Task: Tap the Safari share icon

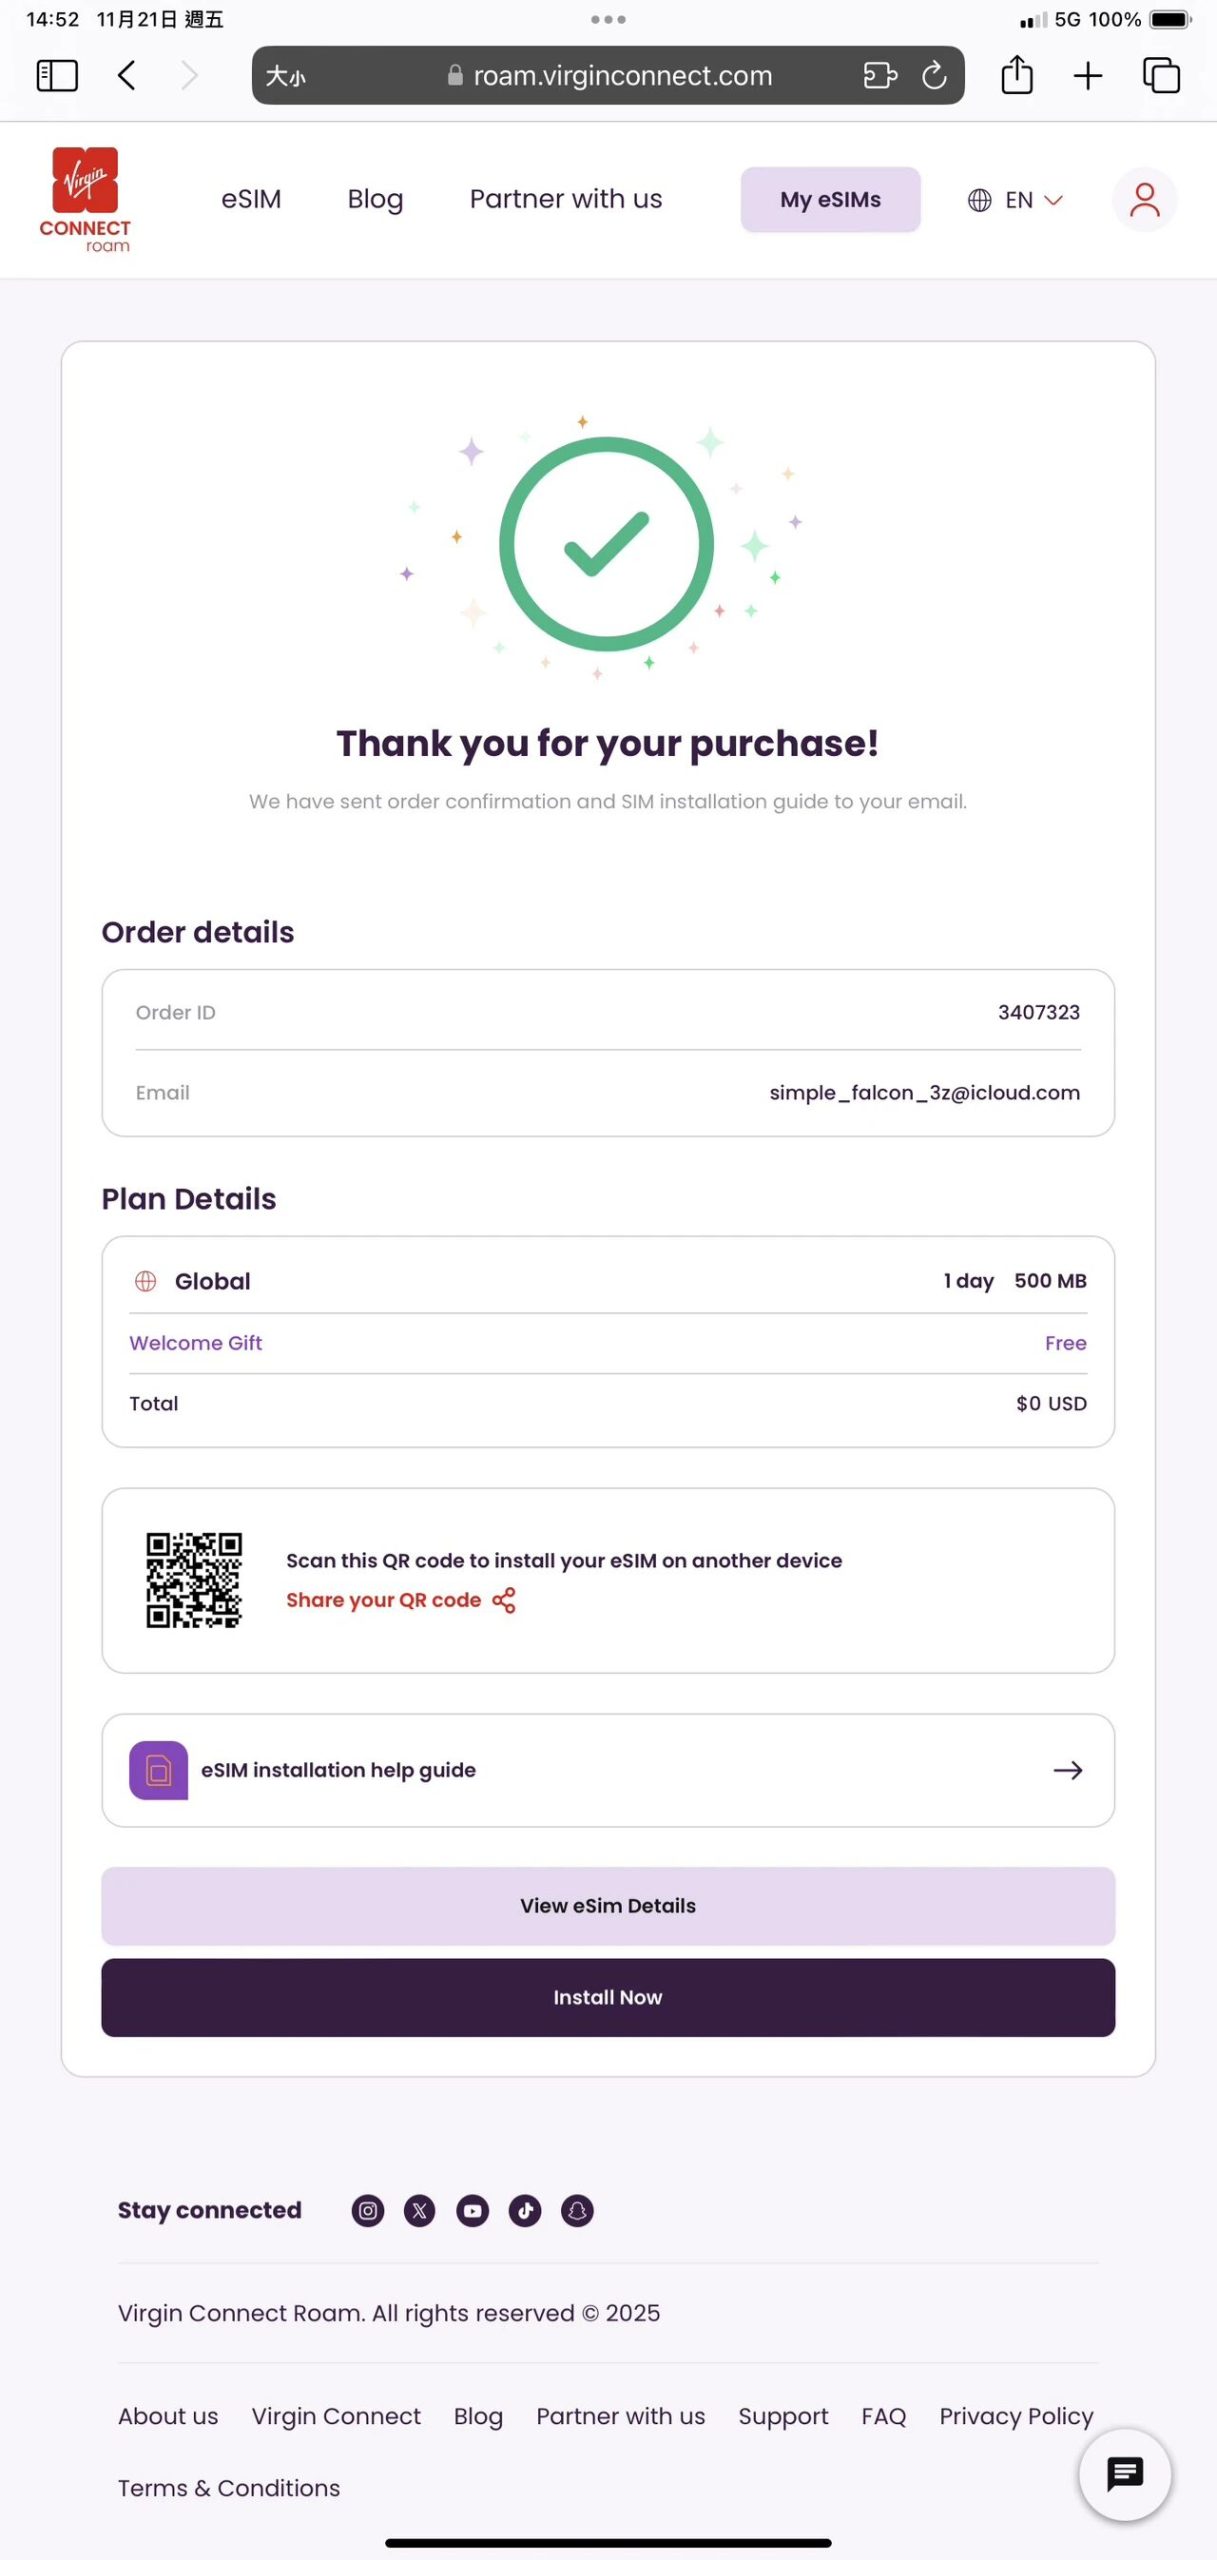Action: pos(1017,75)
